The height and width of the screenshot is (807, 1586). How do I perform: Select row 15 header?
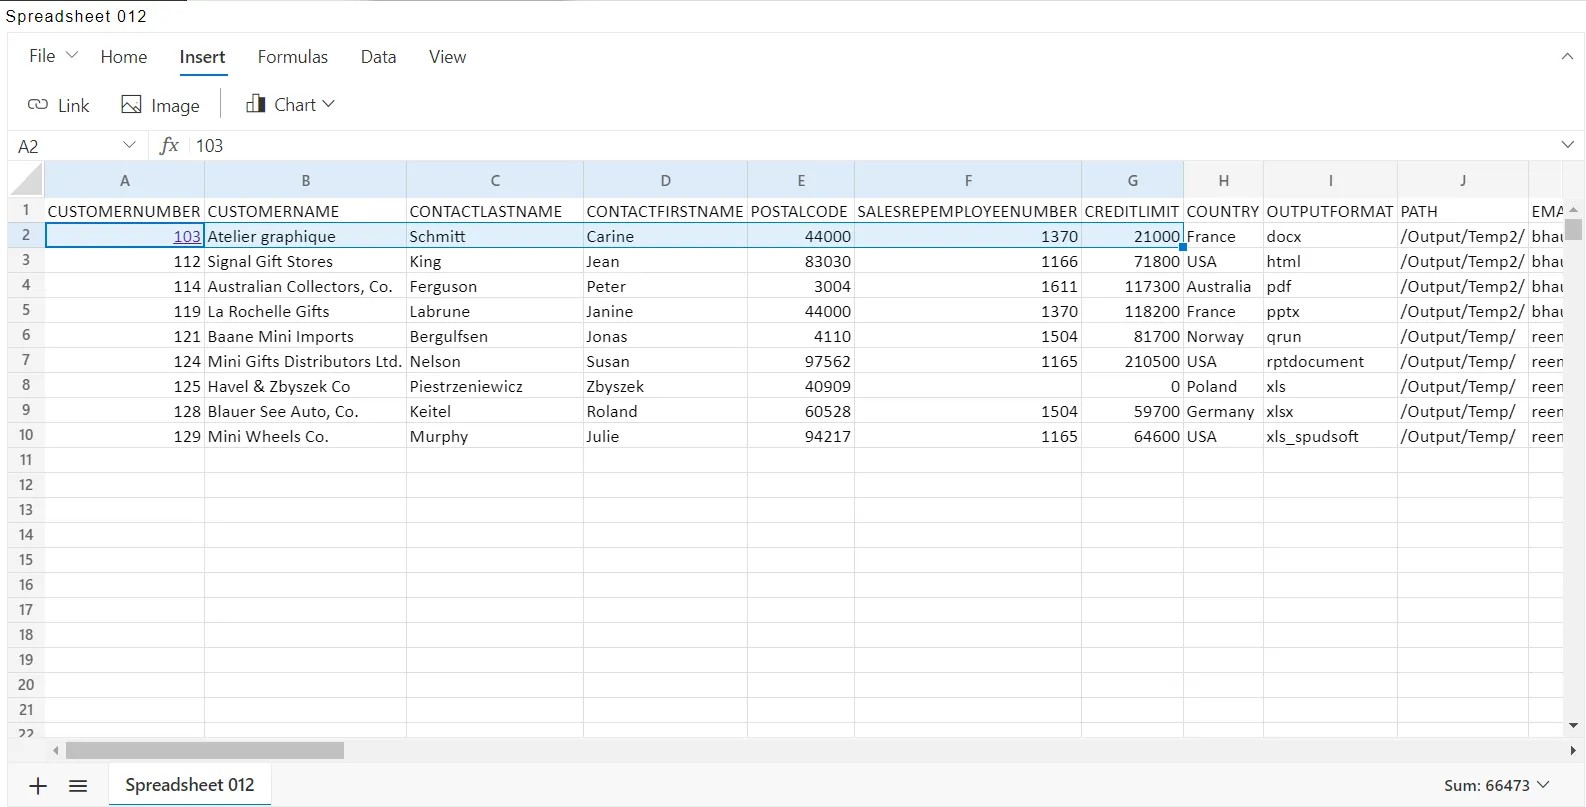click(x=26, y=561)
